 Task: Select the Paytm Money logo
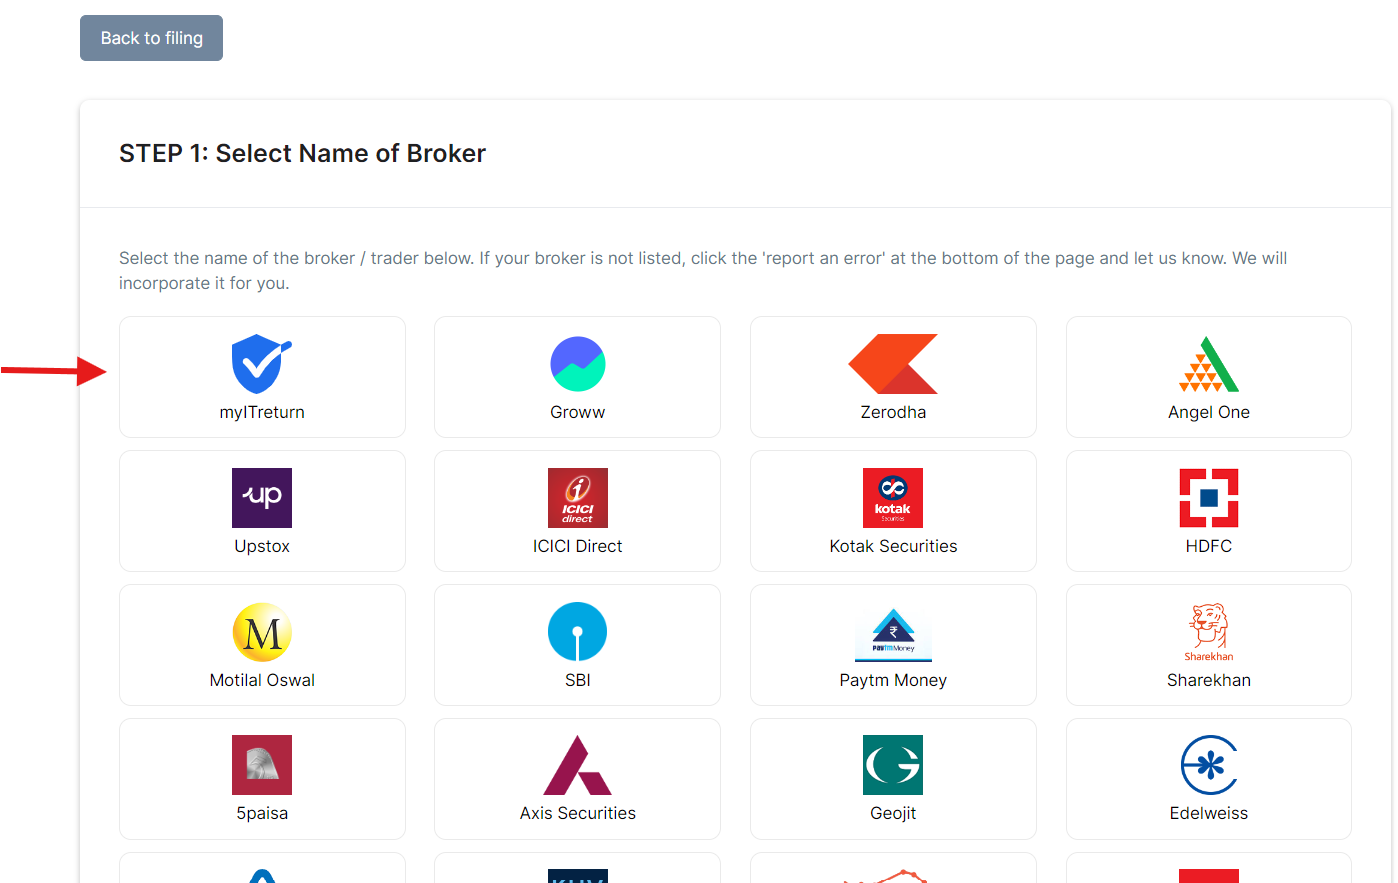click(x=893, y=635)
